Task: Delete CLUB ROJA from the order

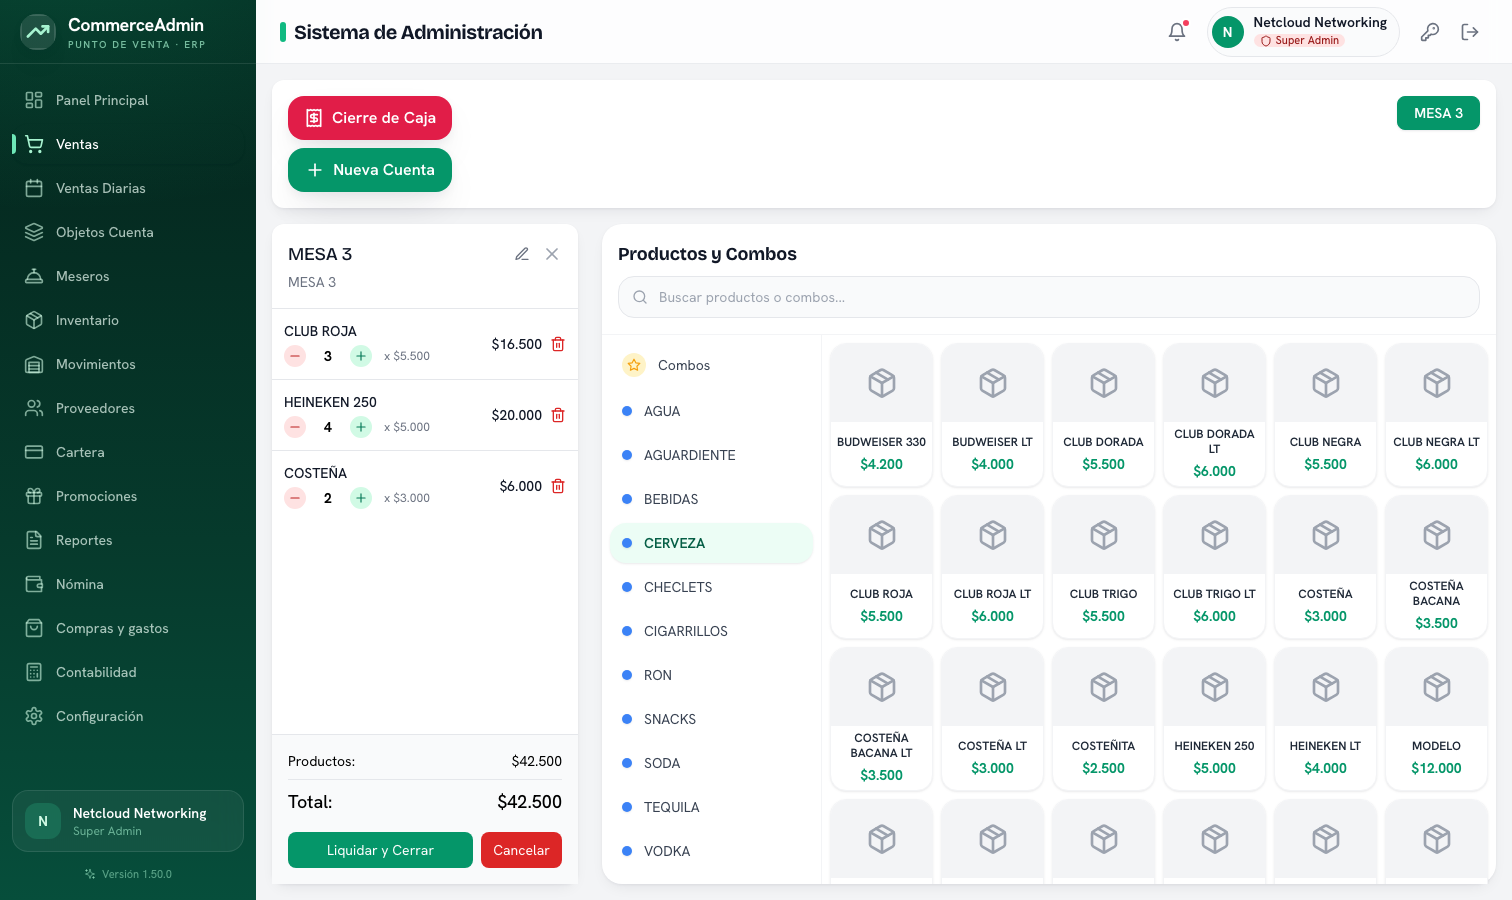Action: pos(558,344)
